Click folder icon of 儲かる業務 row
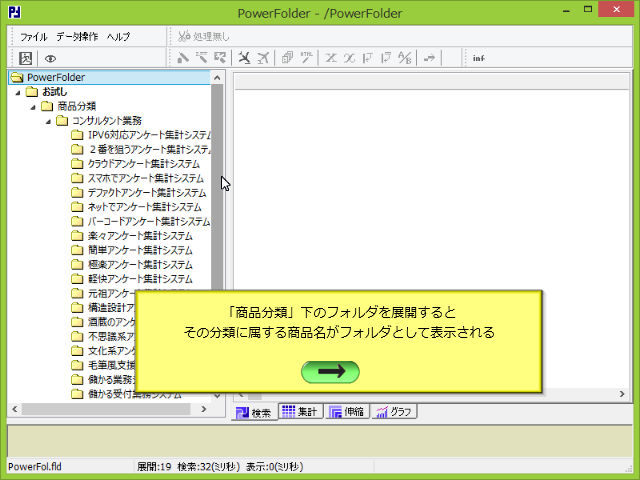 (77, 380)
